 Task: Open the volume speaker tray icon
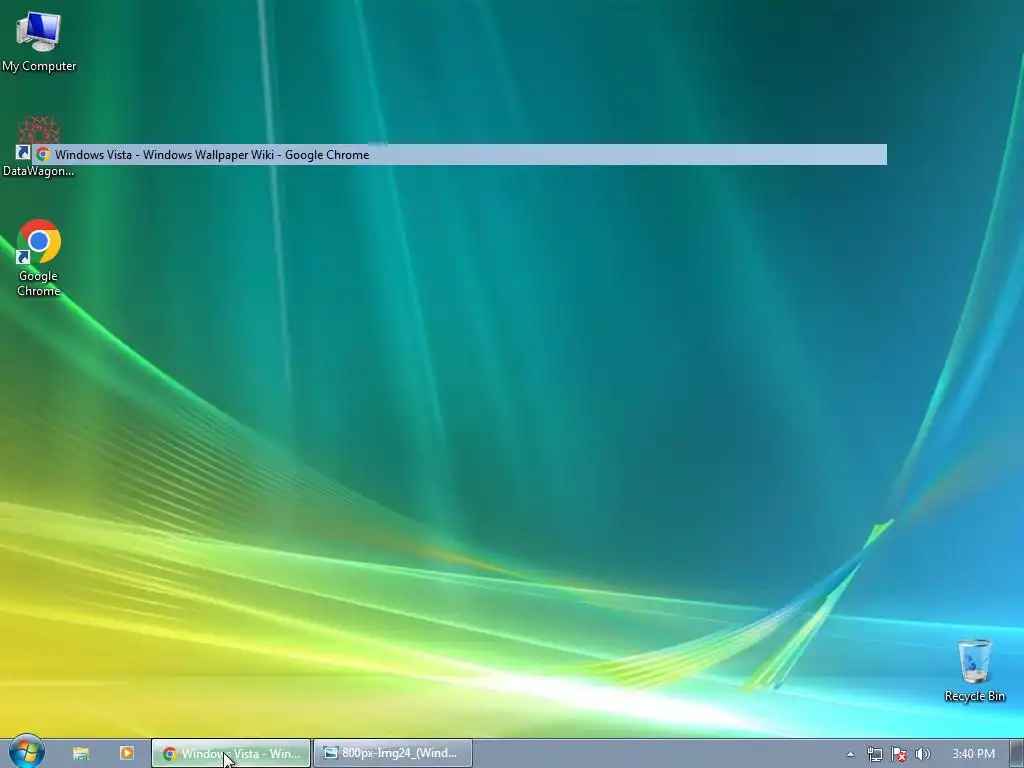click(923, 754)
